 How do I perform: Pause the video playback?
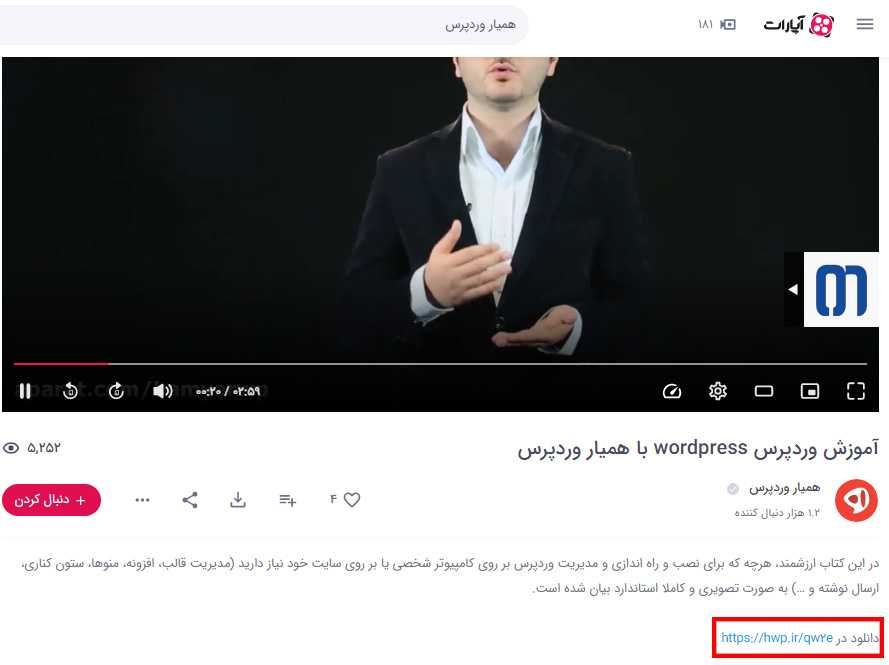[25, 391]
